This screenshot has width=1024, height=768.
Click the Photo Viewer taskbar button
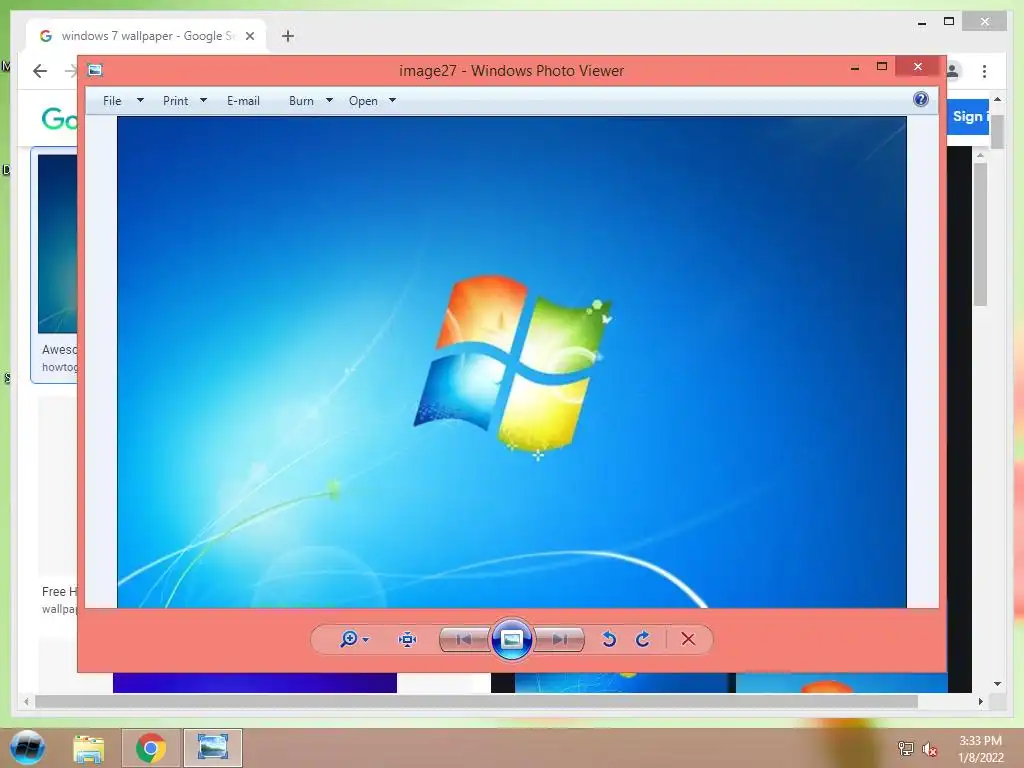[213, 748]
